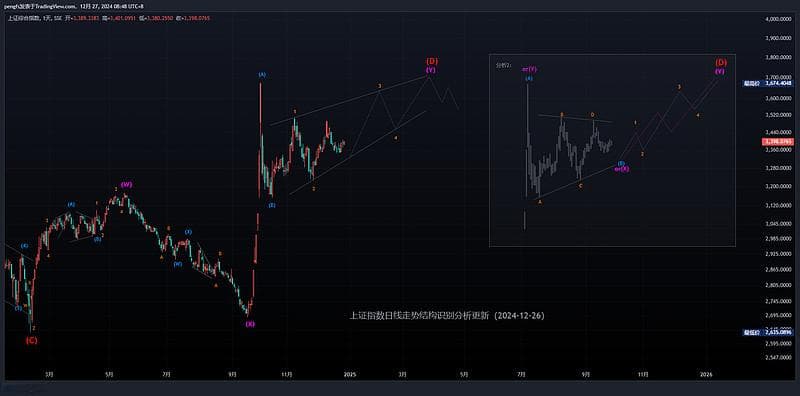Click the 分析2: label in the inset panel
This screenshot has height=396, width=800.
(x=503, y=65)
